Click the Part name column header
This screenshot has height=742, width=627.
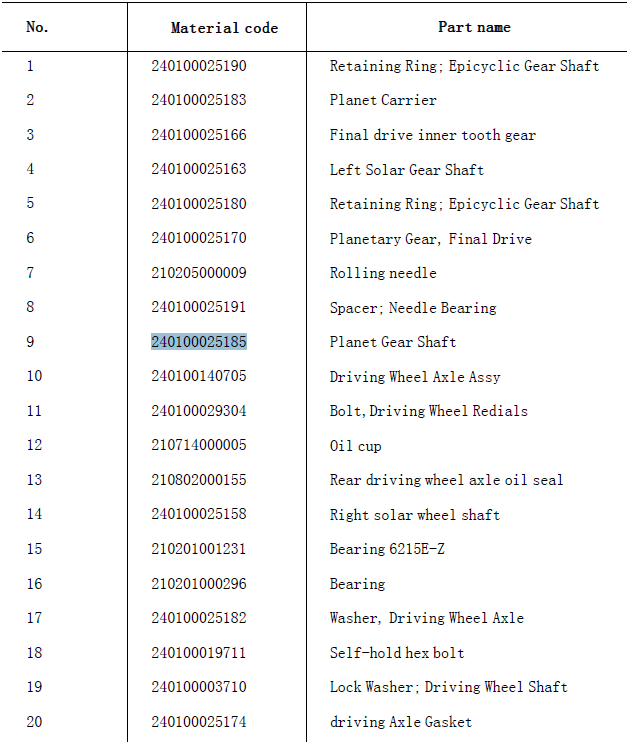click(474, 27)
